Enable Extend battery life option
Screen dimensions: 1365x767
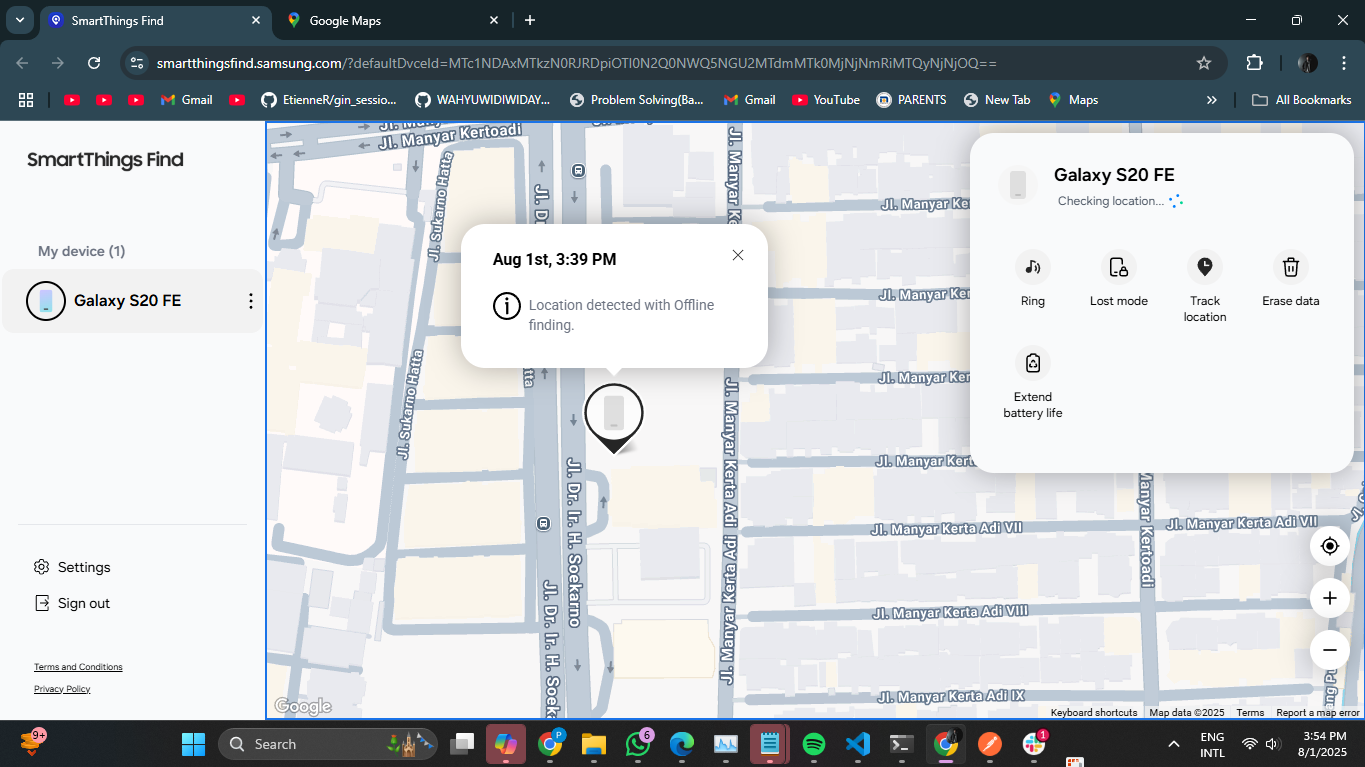(1033, 363)
